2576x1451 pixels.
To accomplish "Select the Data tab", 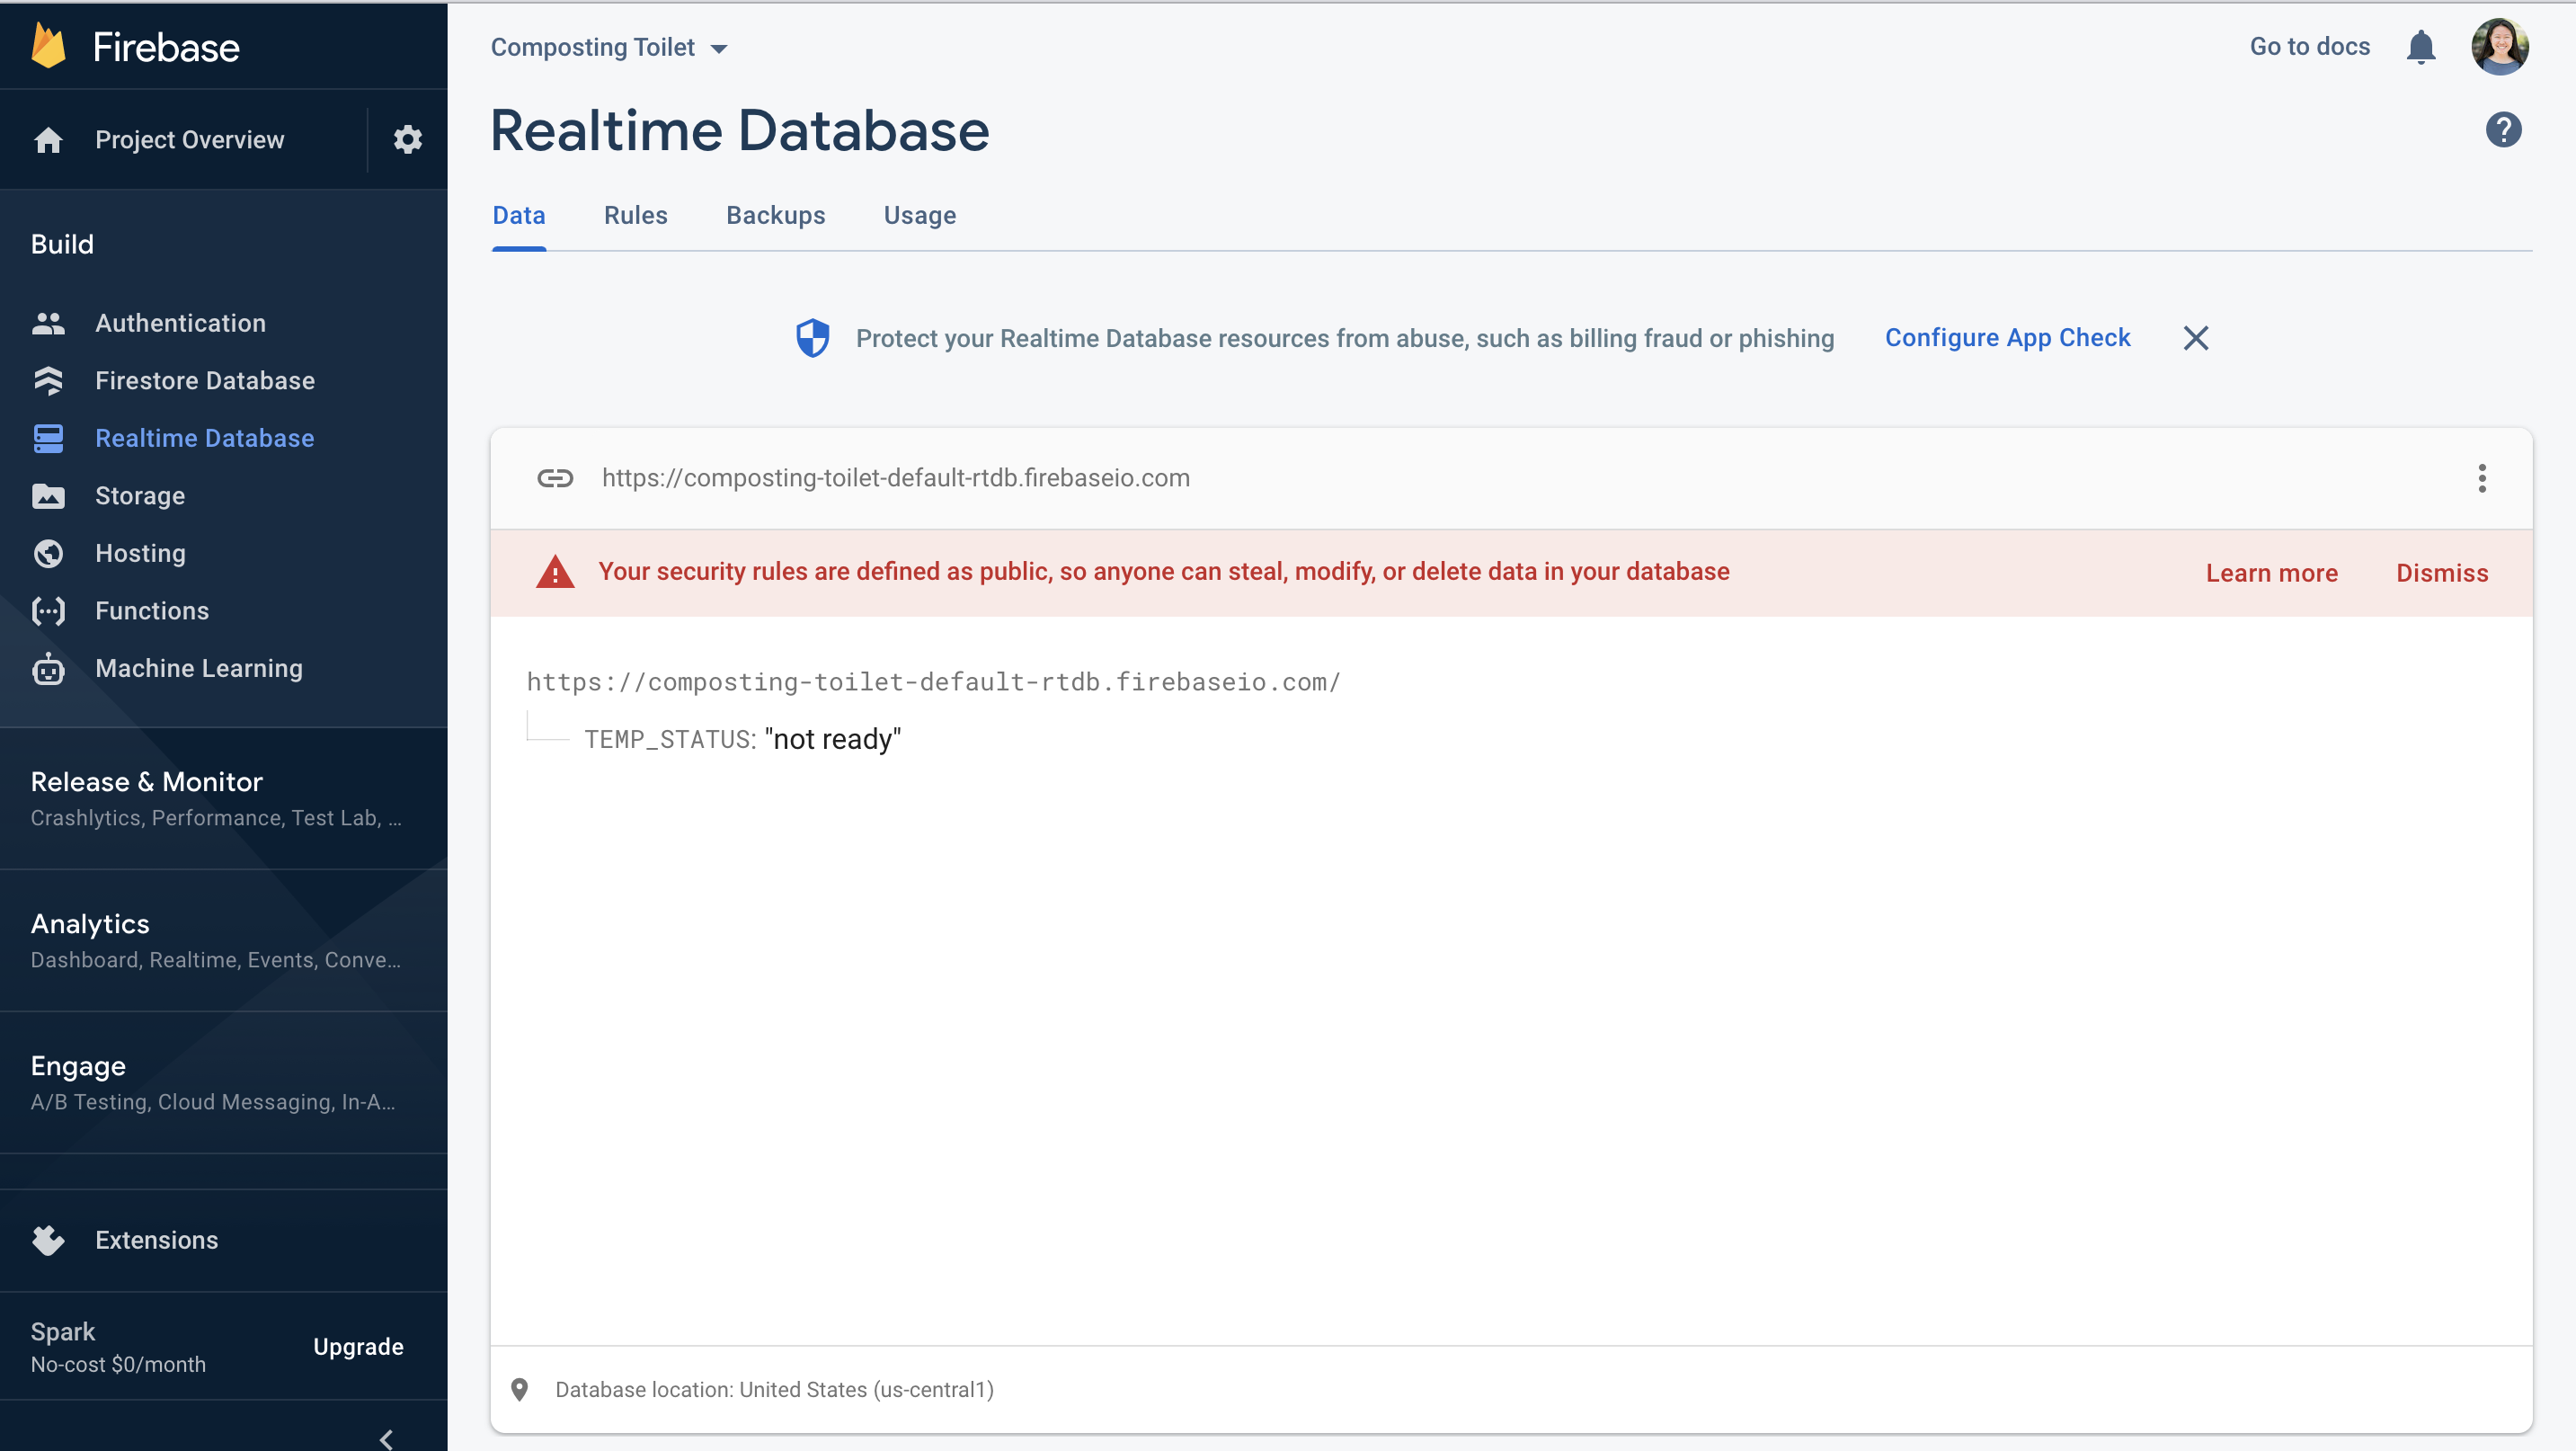I will [x=519, y=216].
